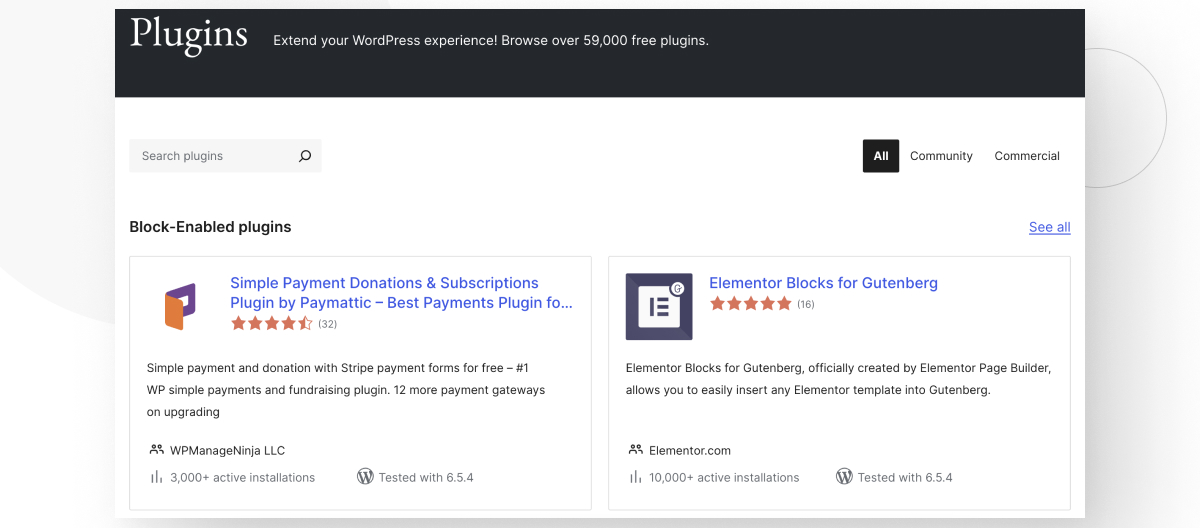The height and width of the screenshot is (528, 1200).
Task: Click the author icon beside Elementor.com
Action: pyautogui.click(x=635, y=450)
